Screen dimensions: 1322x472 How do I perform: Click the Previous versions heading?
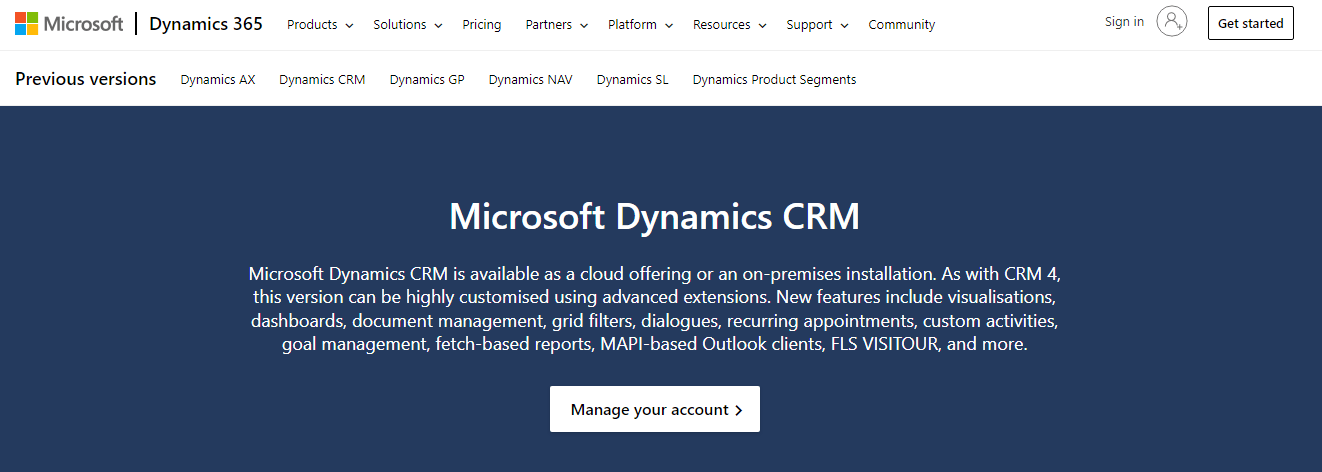click(x=86, y=79)
